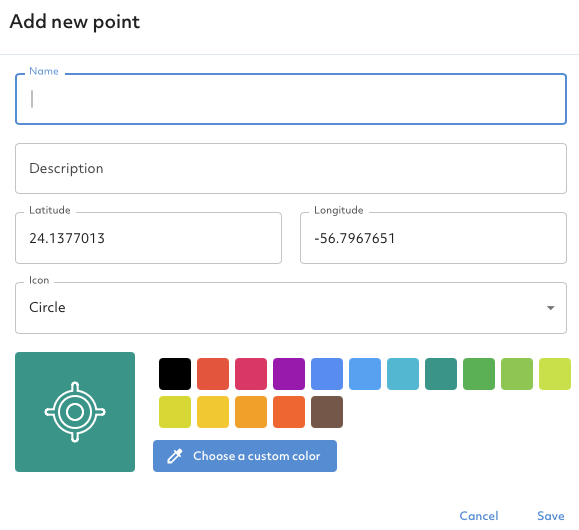The image size is (579, 530).
Task: Click the Name input field
Action: pos(291,99)
